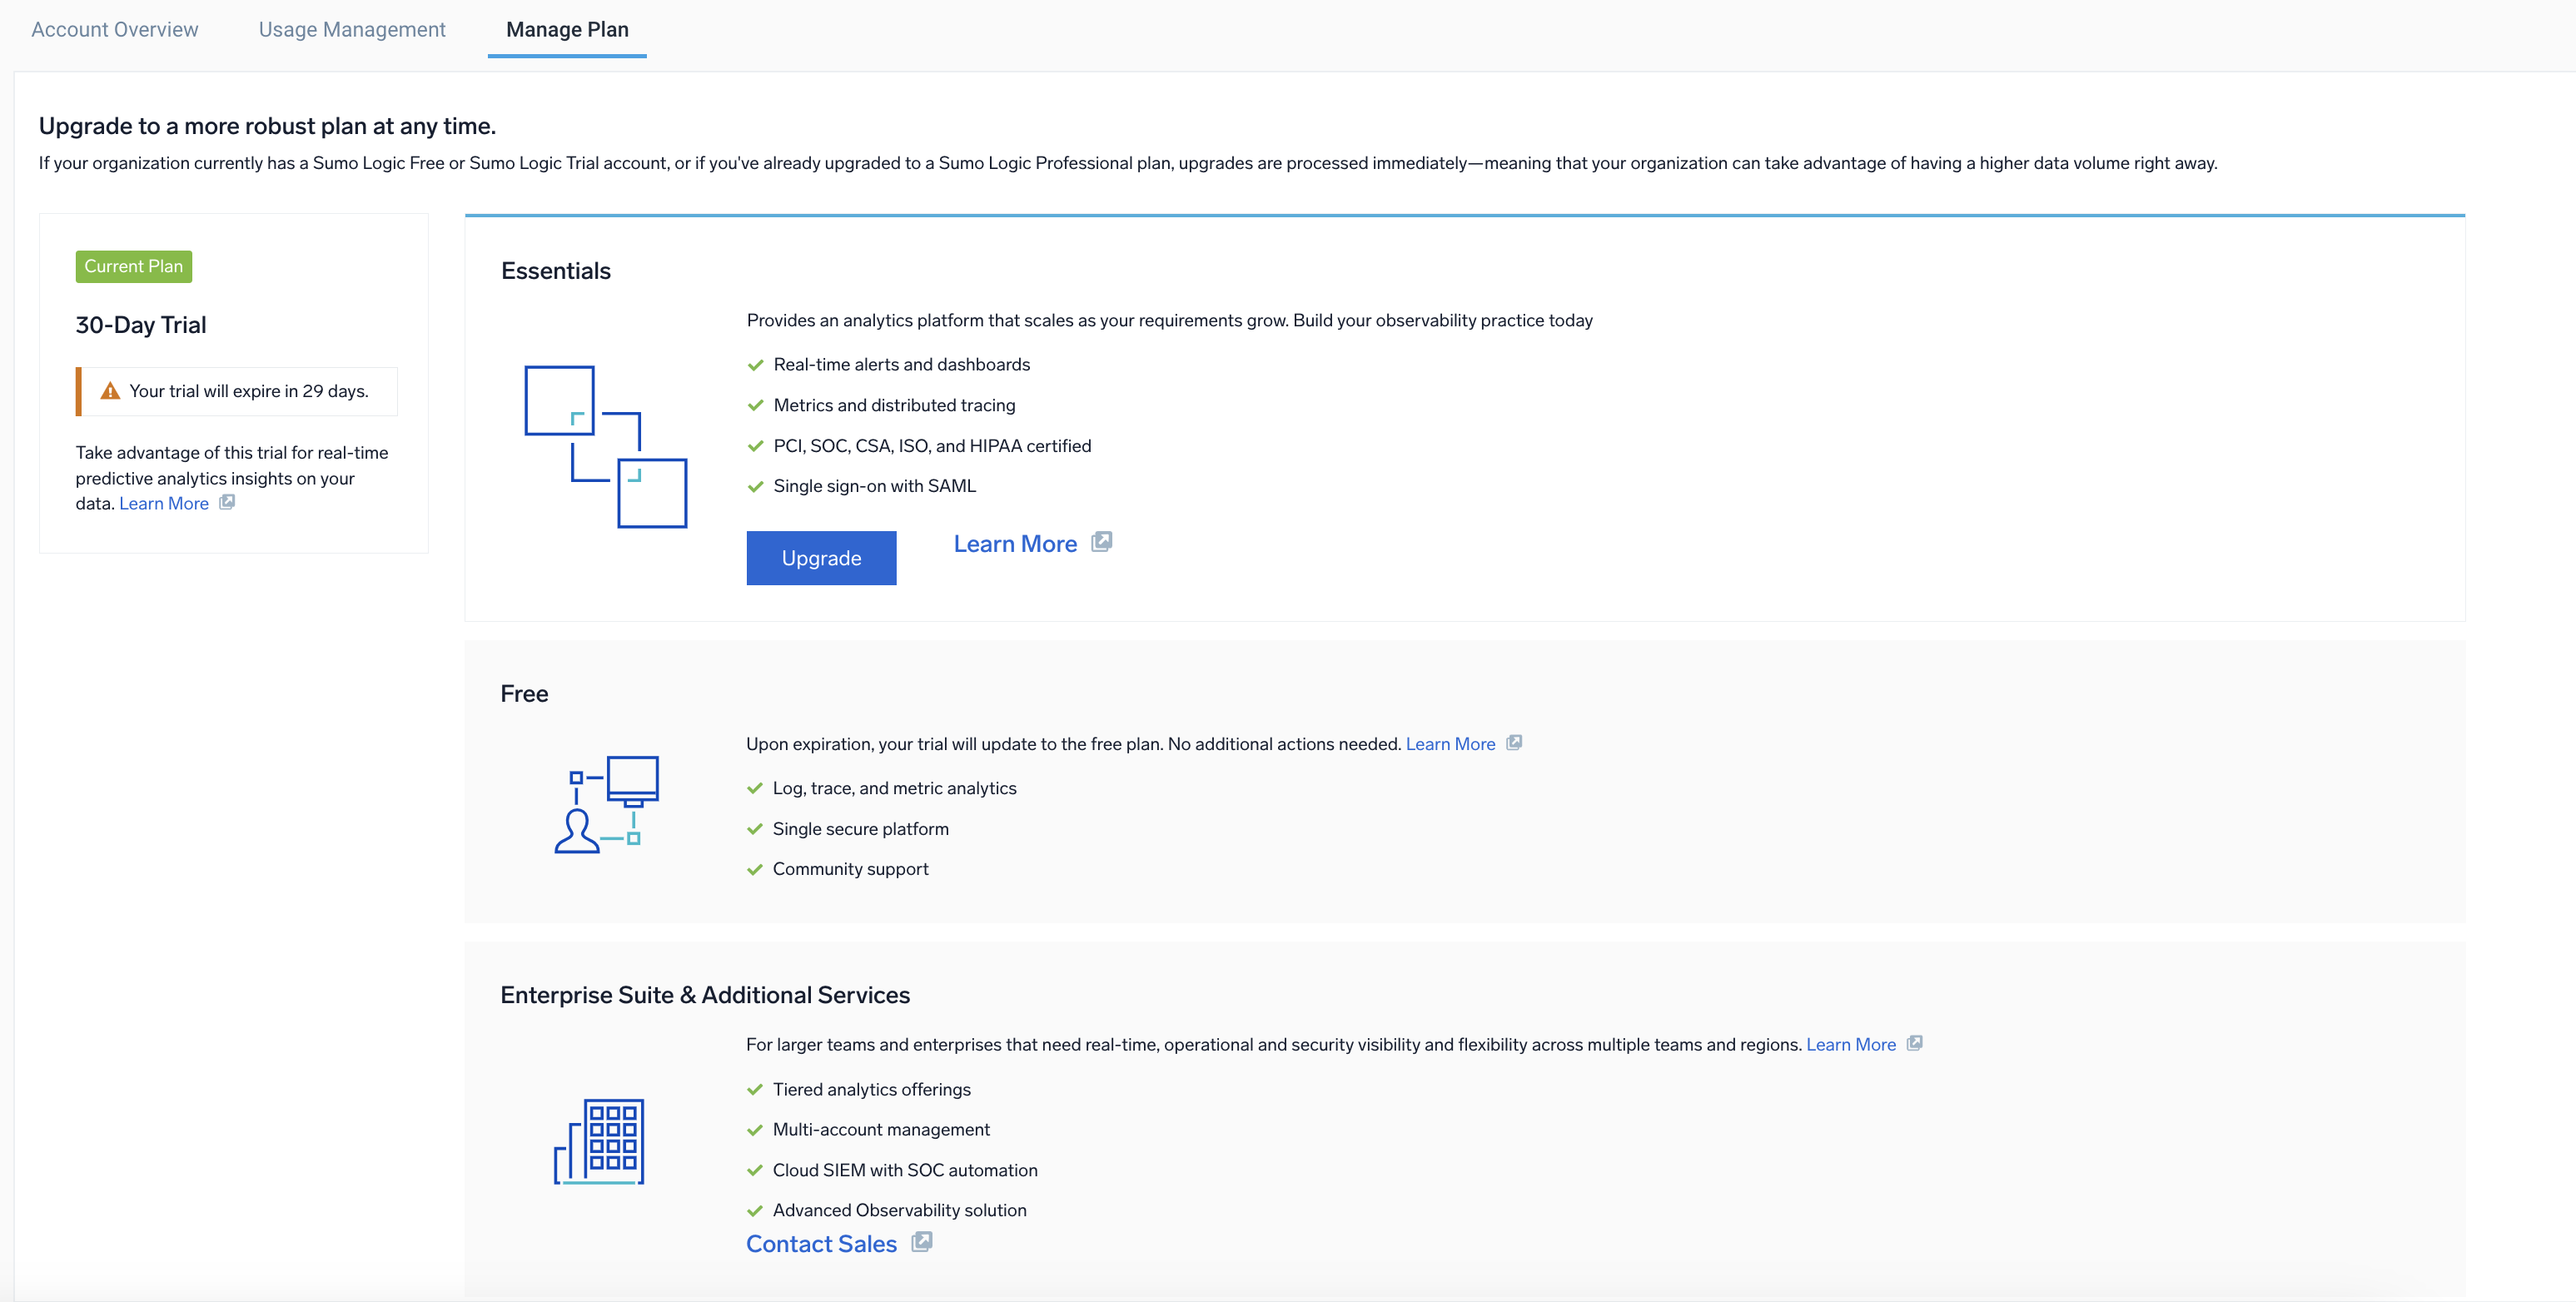Click 'Metrics and distributed tracing' feature text

coord(894,406)
